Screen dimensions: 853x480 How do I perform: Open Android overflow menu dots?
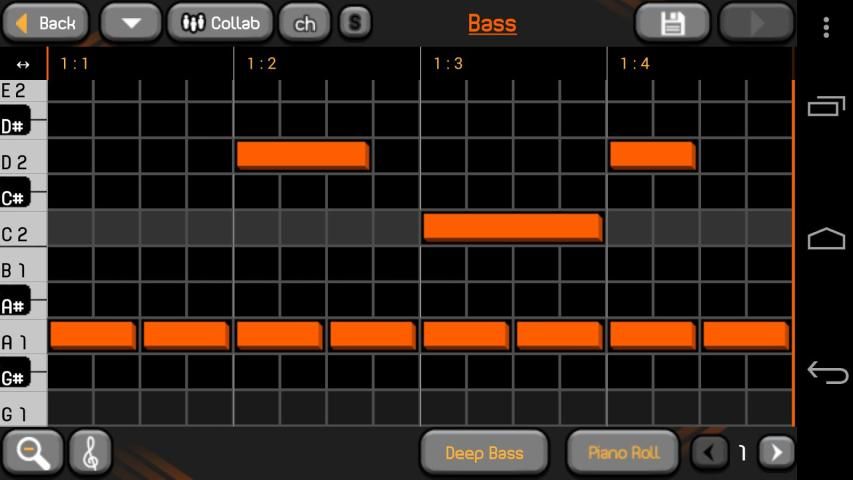point(826,27)
